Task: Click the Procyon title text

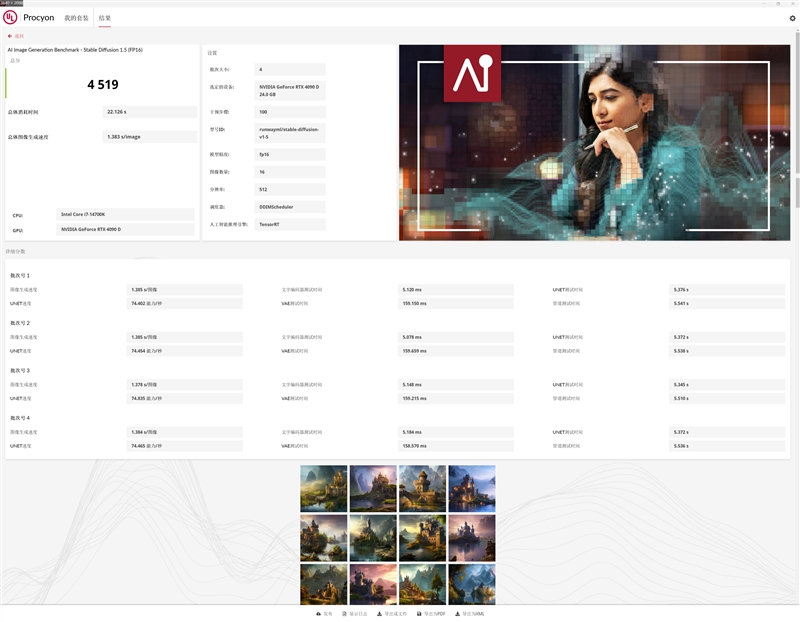Action: pos(39,17)
